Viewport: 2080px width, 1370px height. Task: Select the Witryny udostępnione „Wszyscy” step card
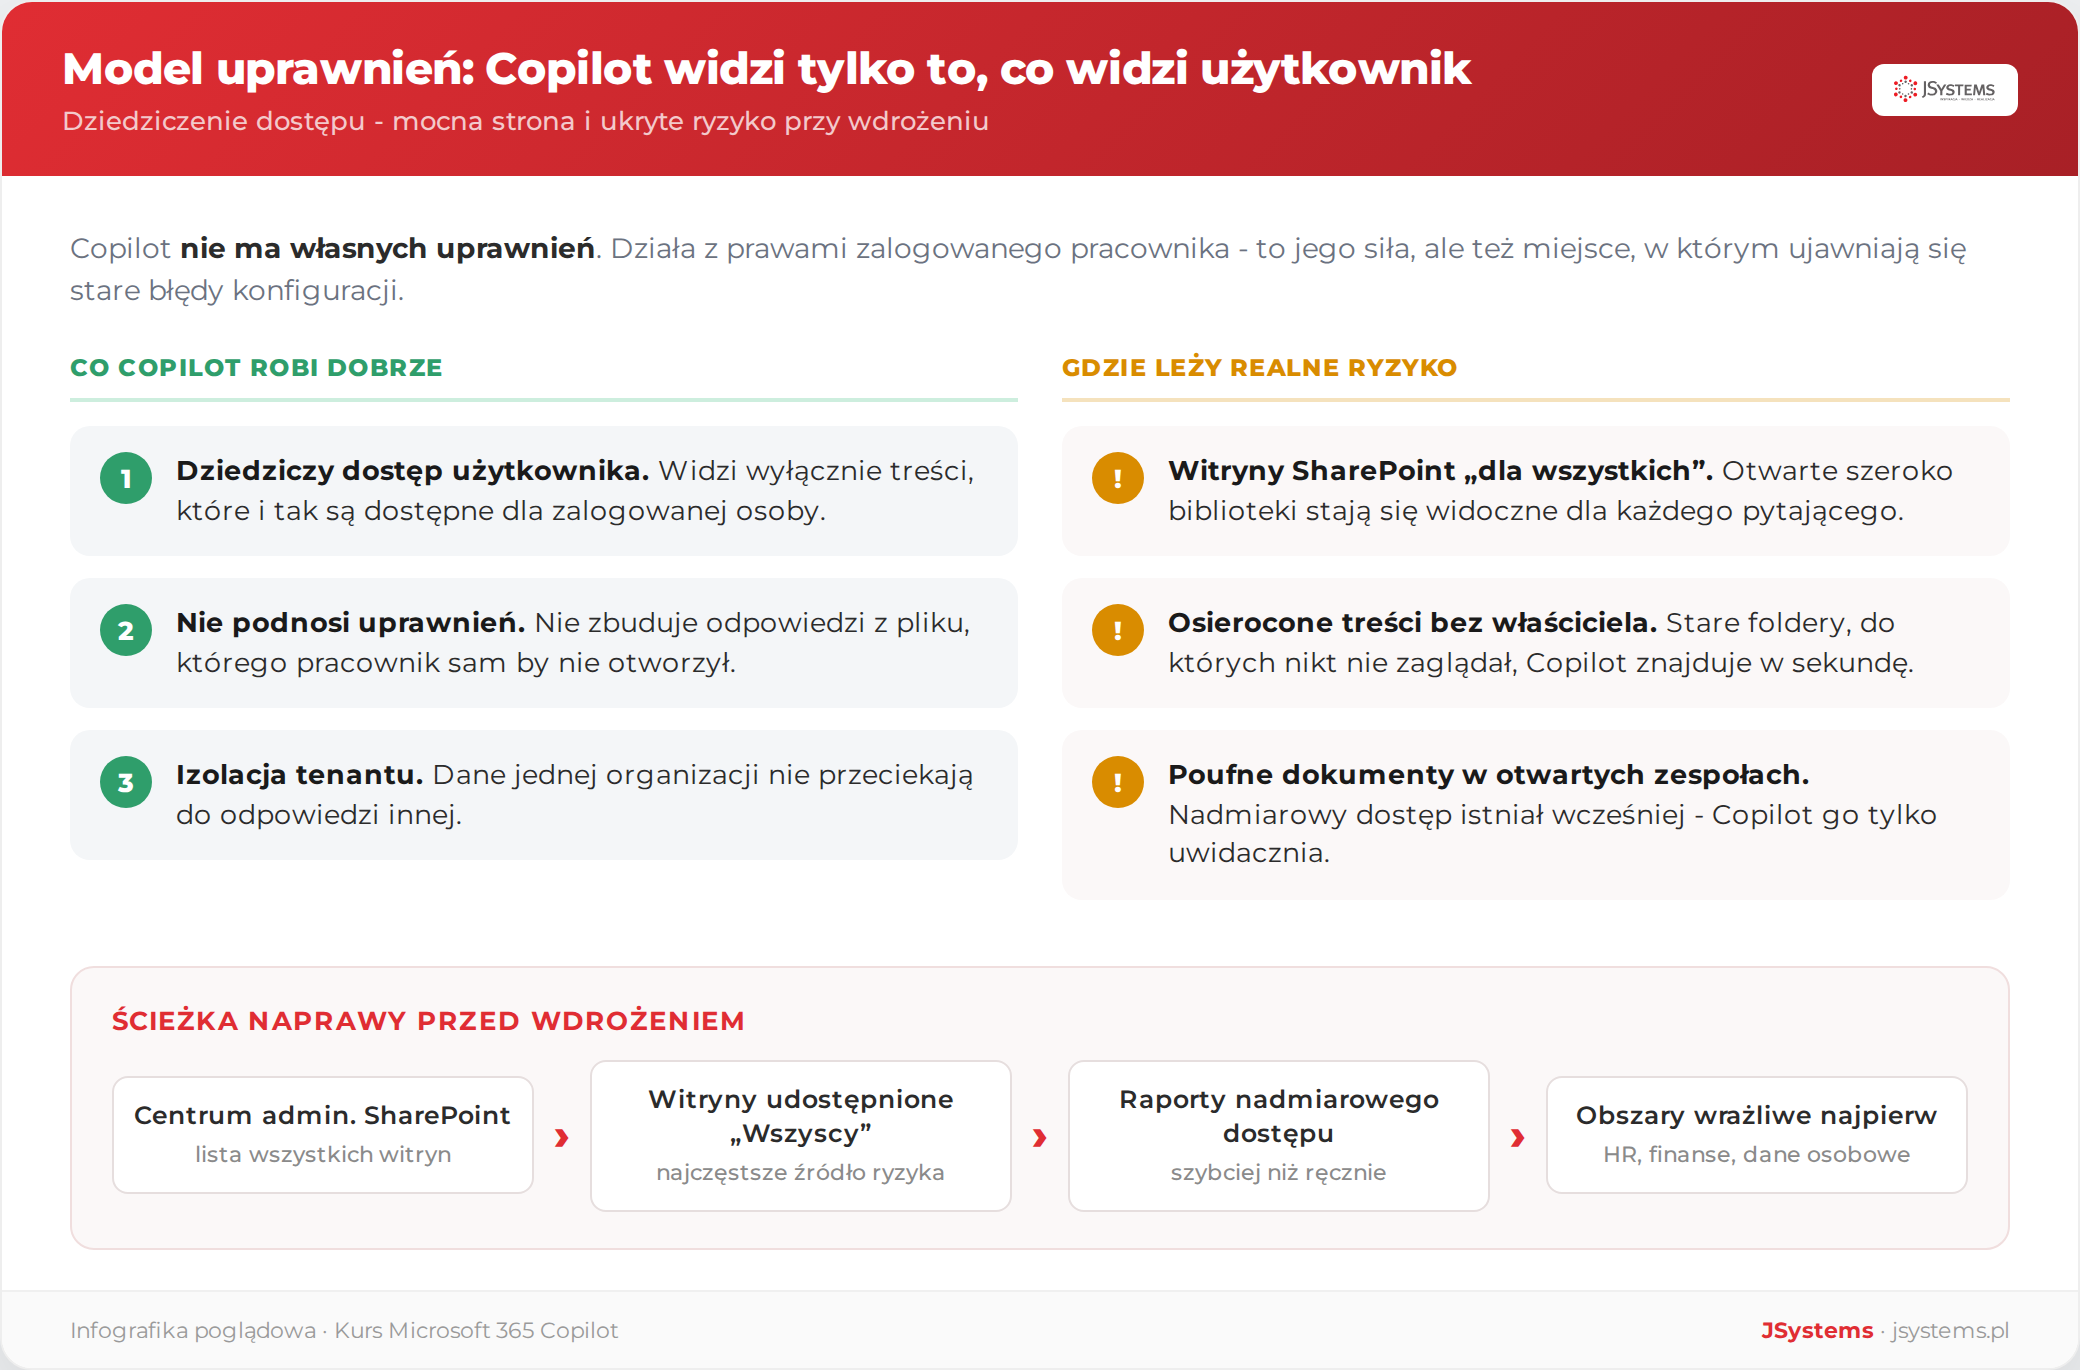click(801, 1136)
